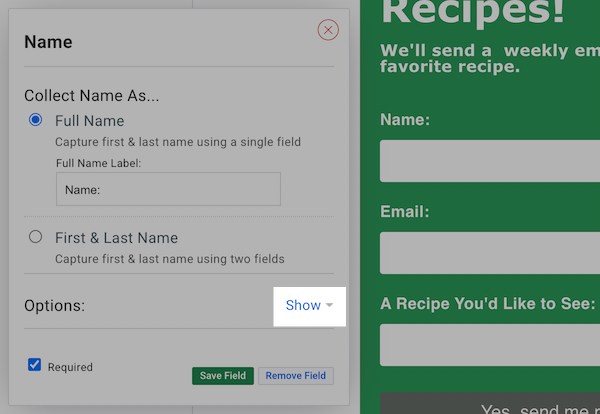The height and width of the screenshot is (414, 600).
Task: Click the Save Field button
Action: [223, 376]
